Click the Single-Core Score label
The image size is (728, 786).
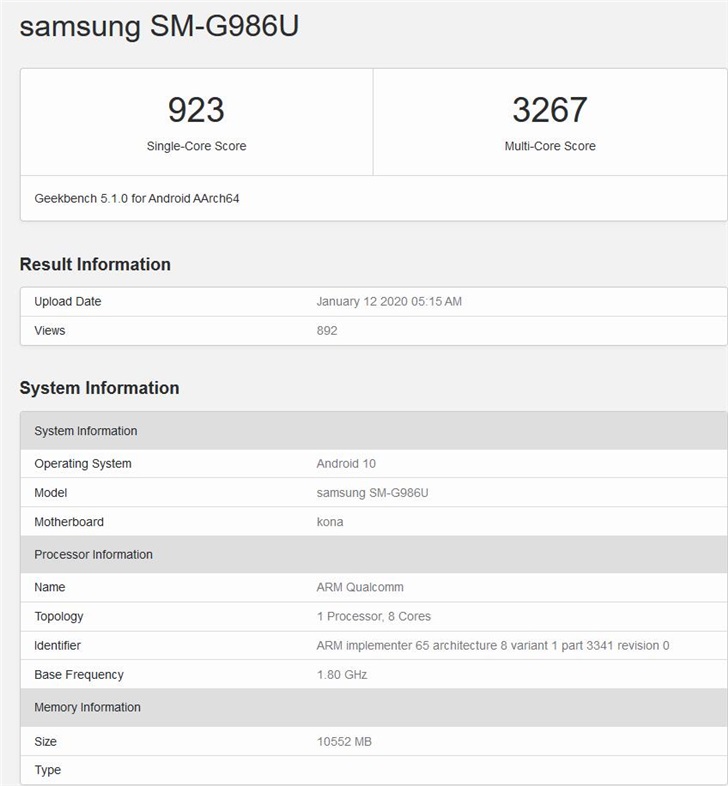pos(196,146)
